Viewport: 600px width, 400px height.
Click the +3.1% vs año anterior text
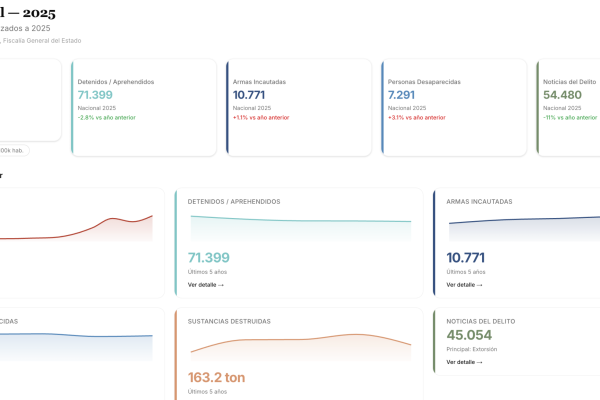click(x=417, y=118)
